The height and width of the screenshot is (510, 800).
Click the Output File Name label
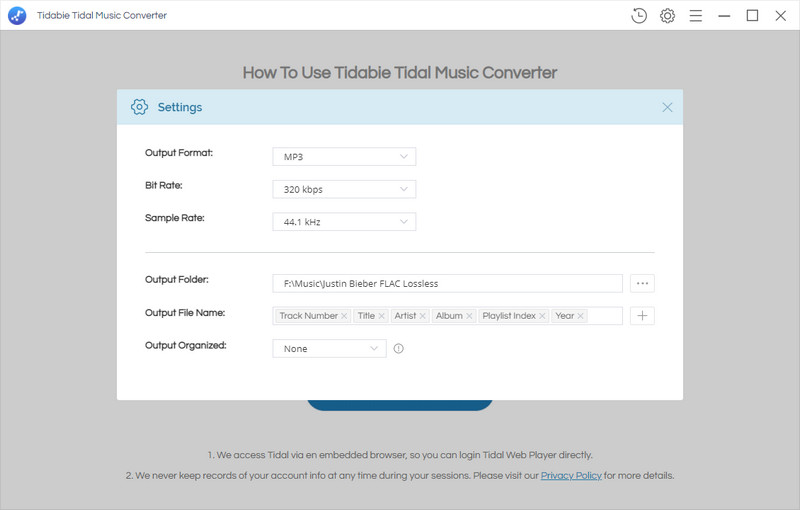pos(185,313)
